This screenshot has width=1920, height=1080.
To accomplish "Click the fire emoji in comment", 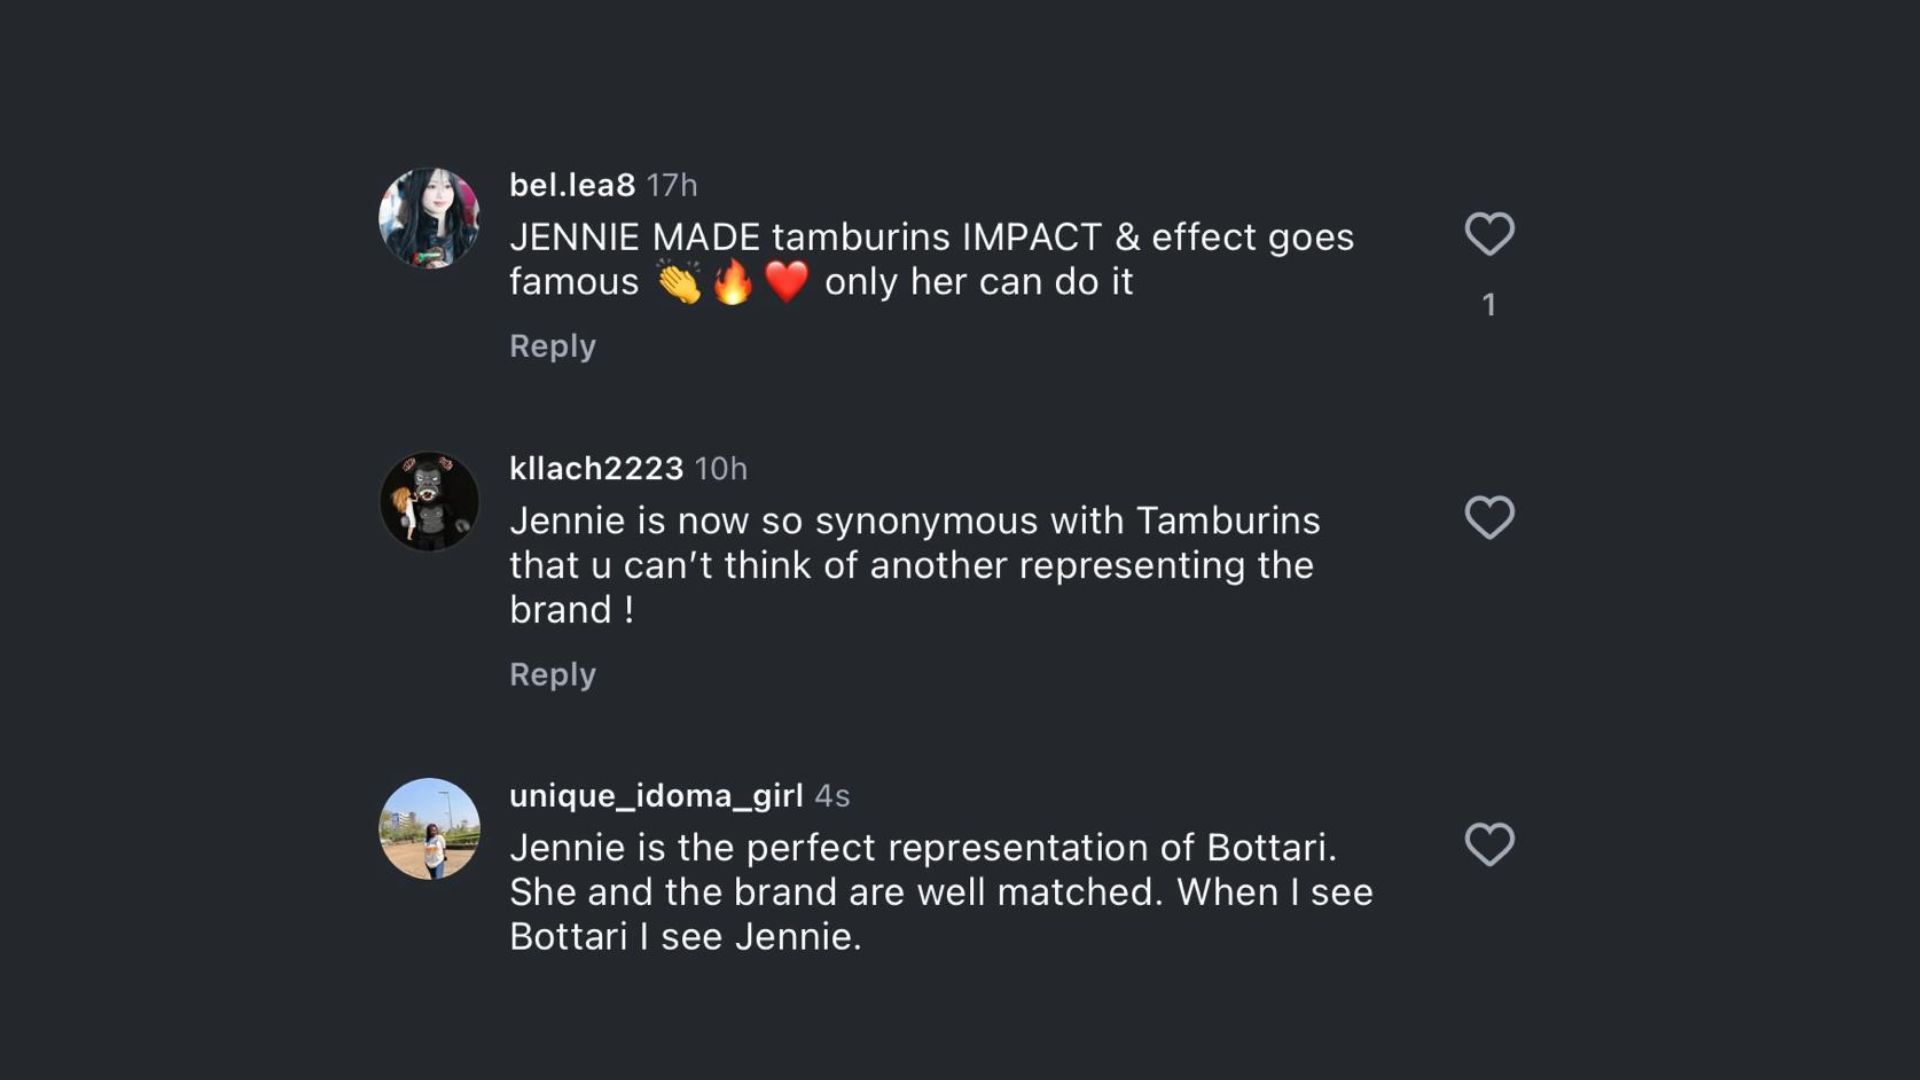I will pyautogui.click(x=733, y=282).
